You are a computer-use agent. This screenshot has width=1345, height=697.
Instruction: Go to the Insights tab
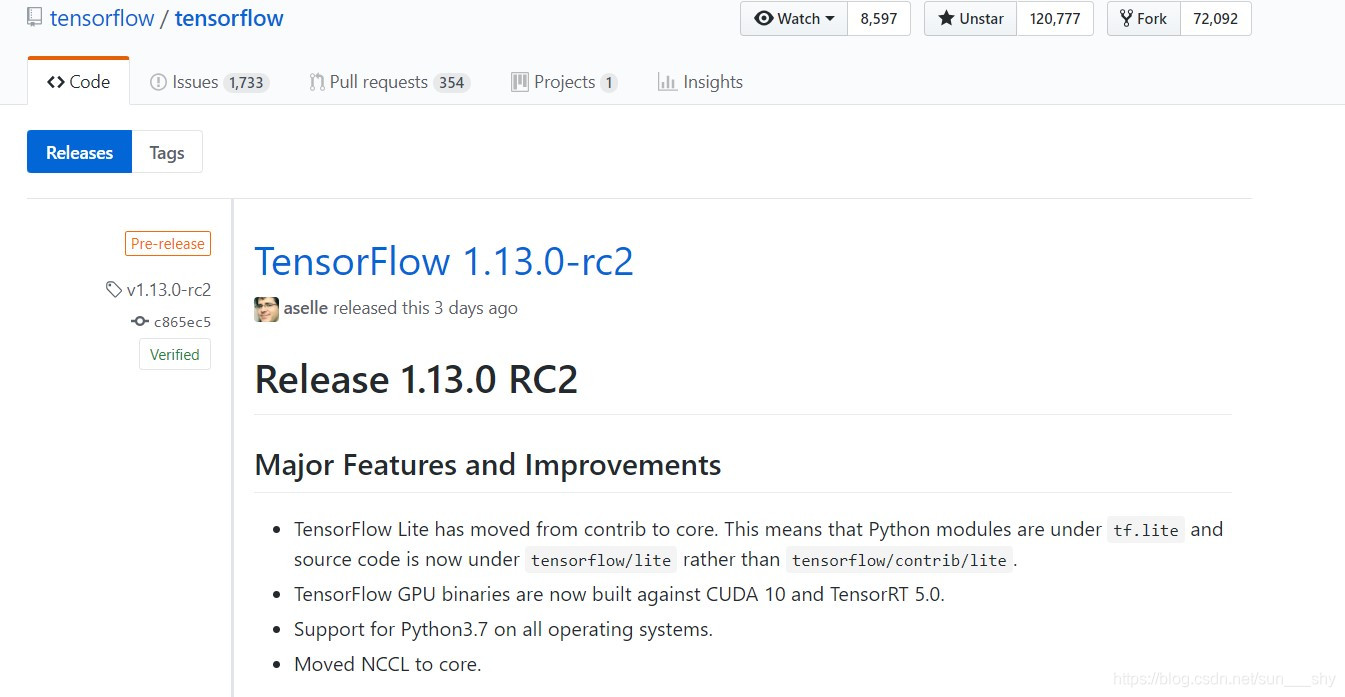(700, 82)
